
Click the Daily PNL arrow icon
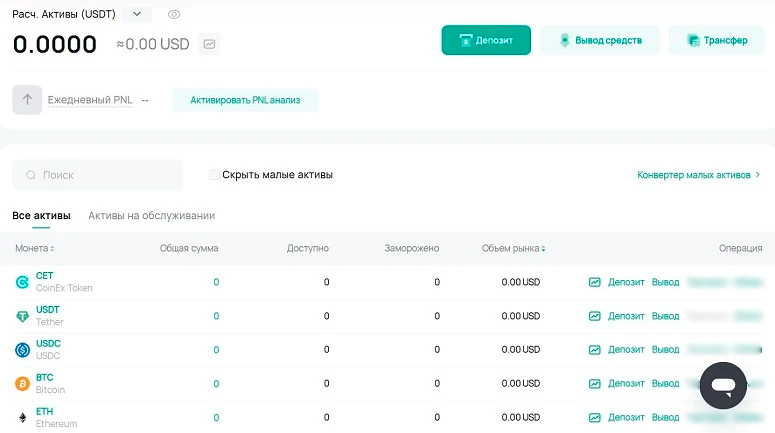click(x=27, y=100)
